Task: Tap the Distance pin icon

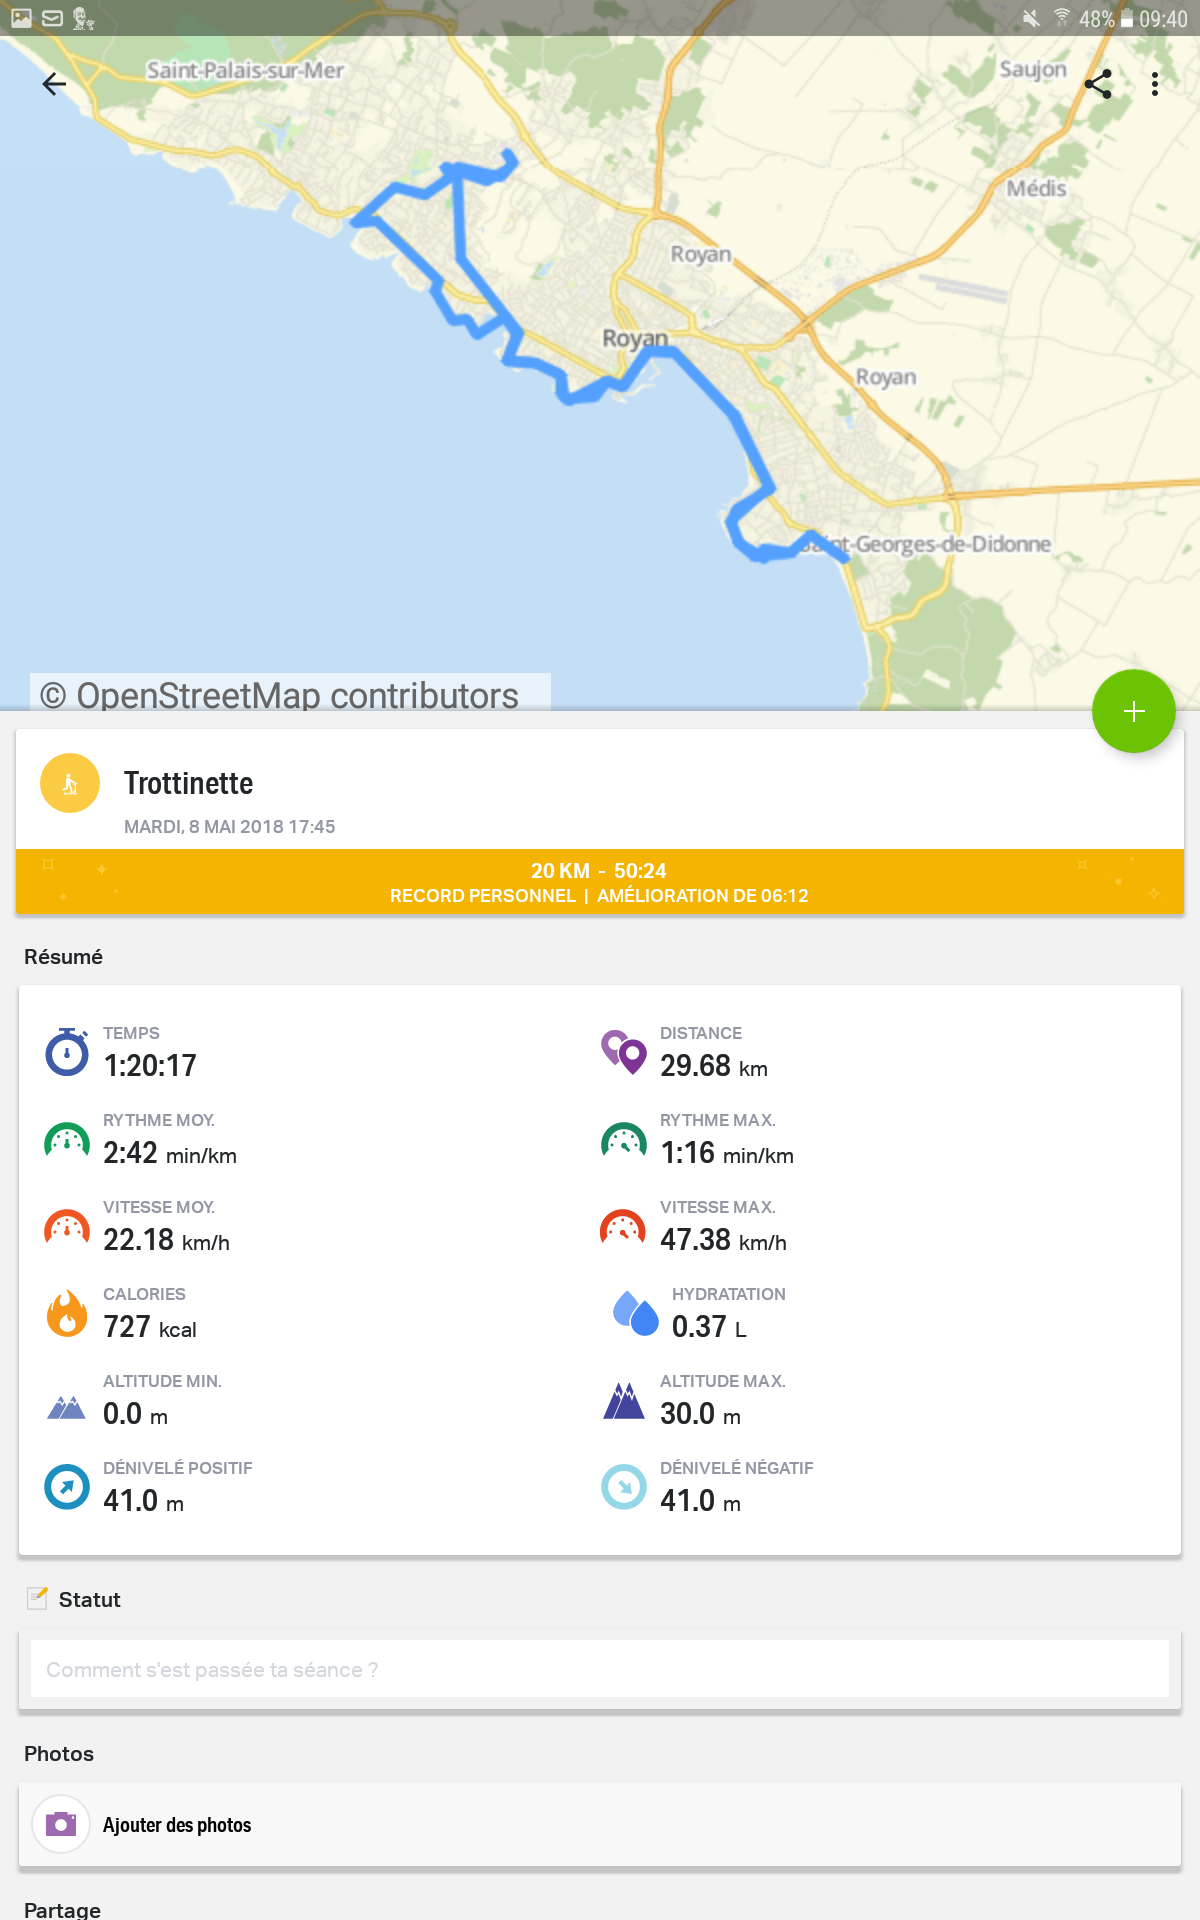Action: 623,1052
